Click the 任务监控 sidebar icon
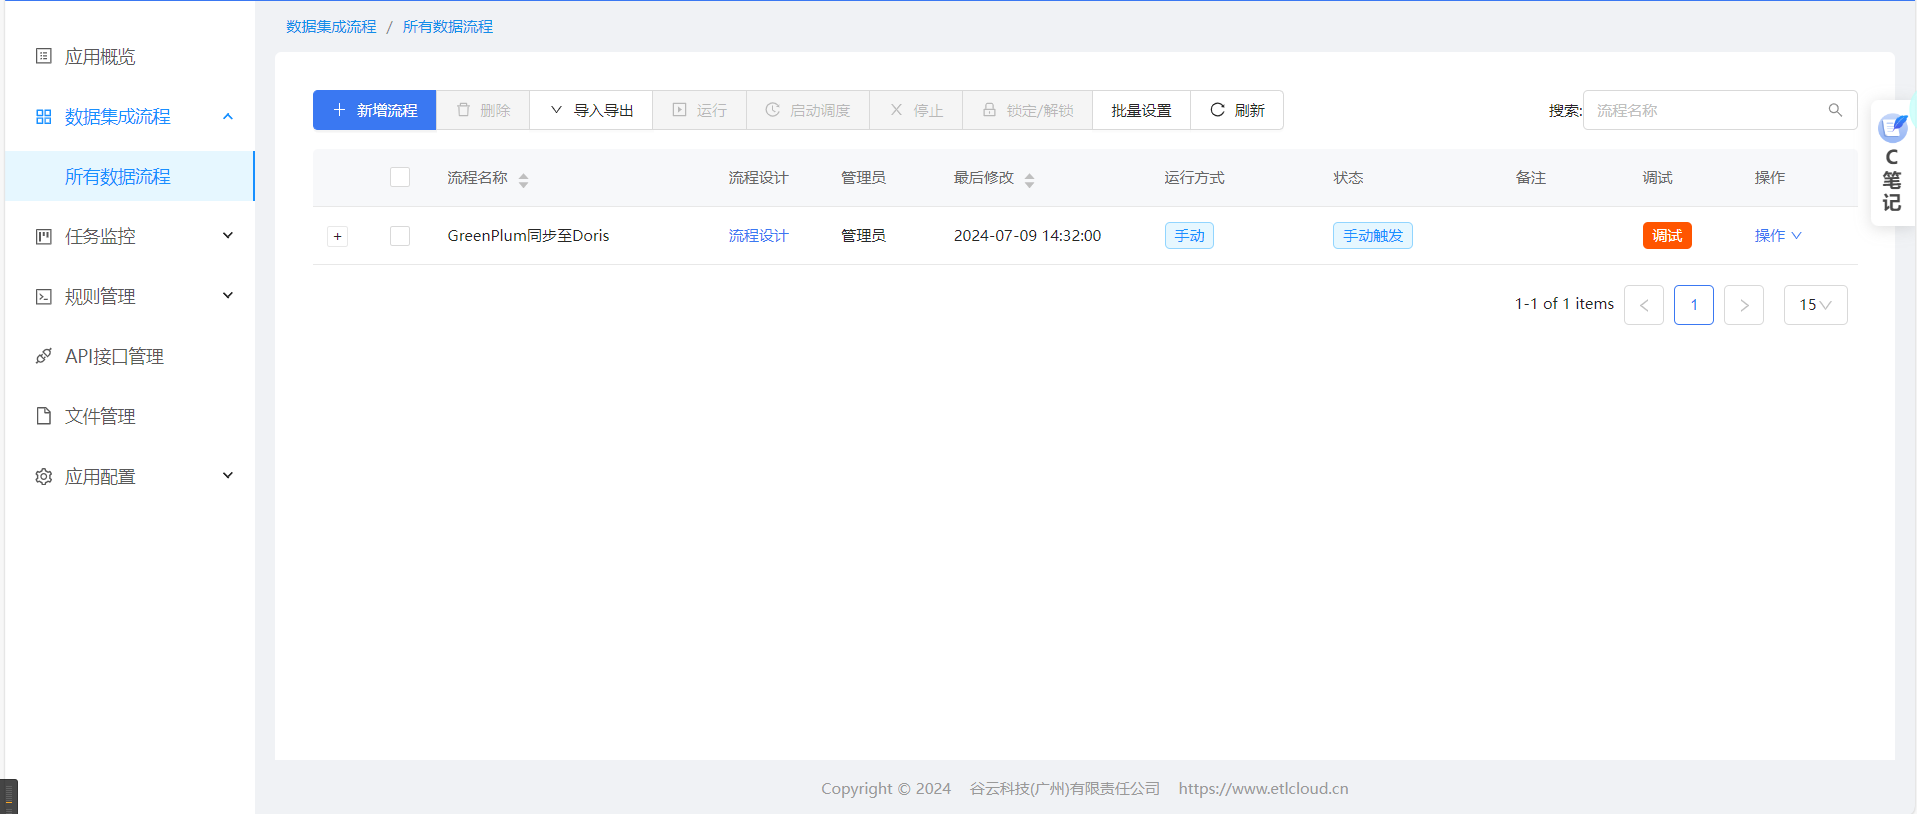The image size is (1917, 814). pyautogui.click(x=44, y=237)
